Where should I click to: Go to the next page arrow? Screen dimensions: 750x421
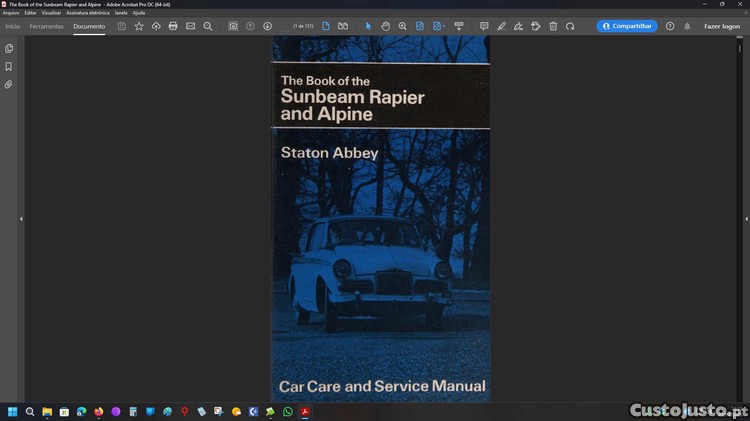point(267,26)
